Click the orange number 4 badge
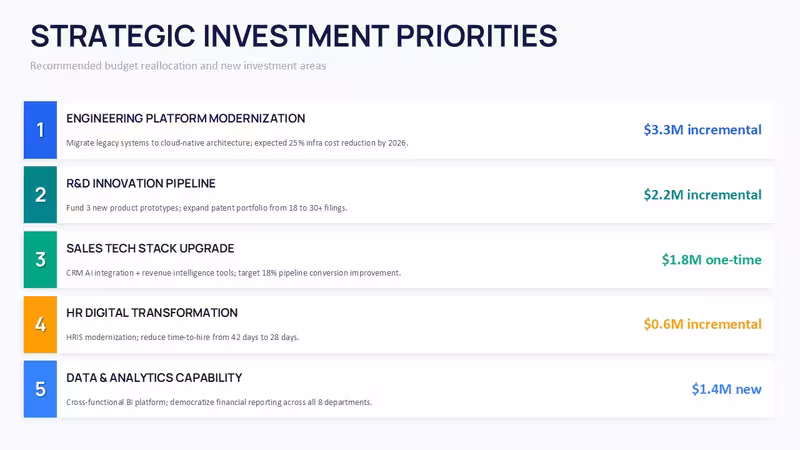The width and height of the screenshot is (800, 450). tap(40, 324)
